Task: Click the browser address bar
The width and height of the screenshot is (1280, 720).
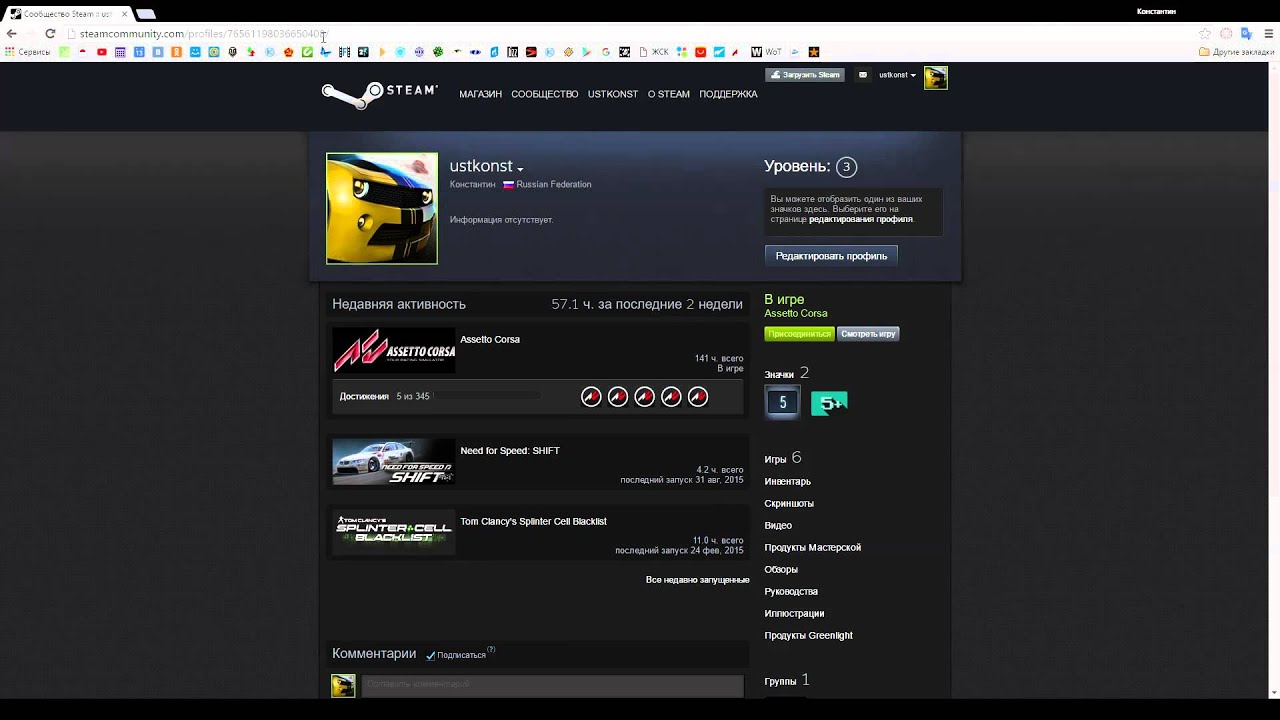Action: [x=630, y=33]
